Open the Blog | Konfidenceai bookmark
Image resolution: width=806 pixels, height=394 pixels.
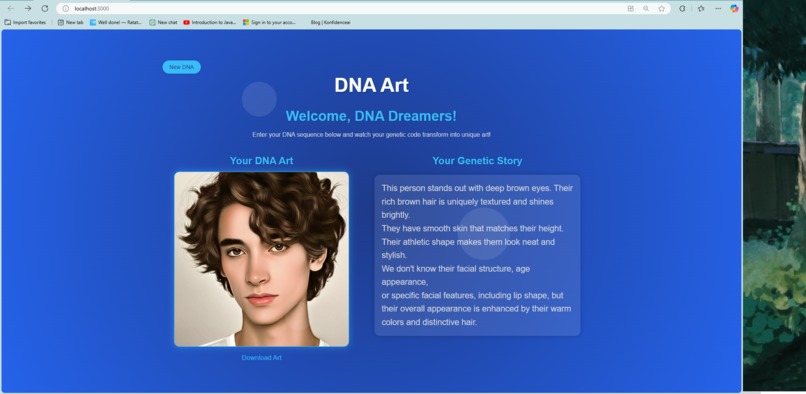331,23
